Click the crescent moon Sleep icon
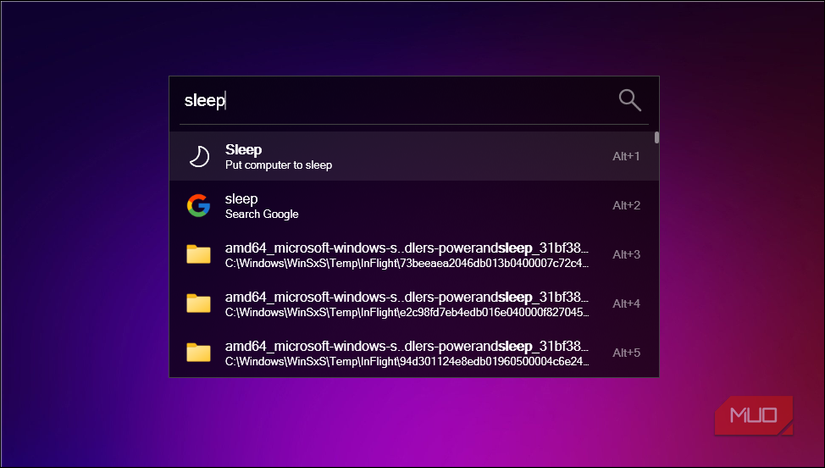Viewport: 825px width, 468px height. coord(199,156)
